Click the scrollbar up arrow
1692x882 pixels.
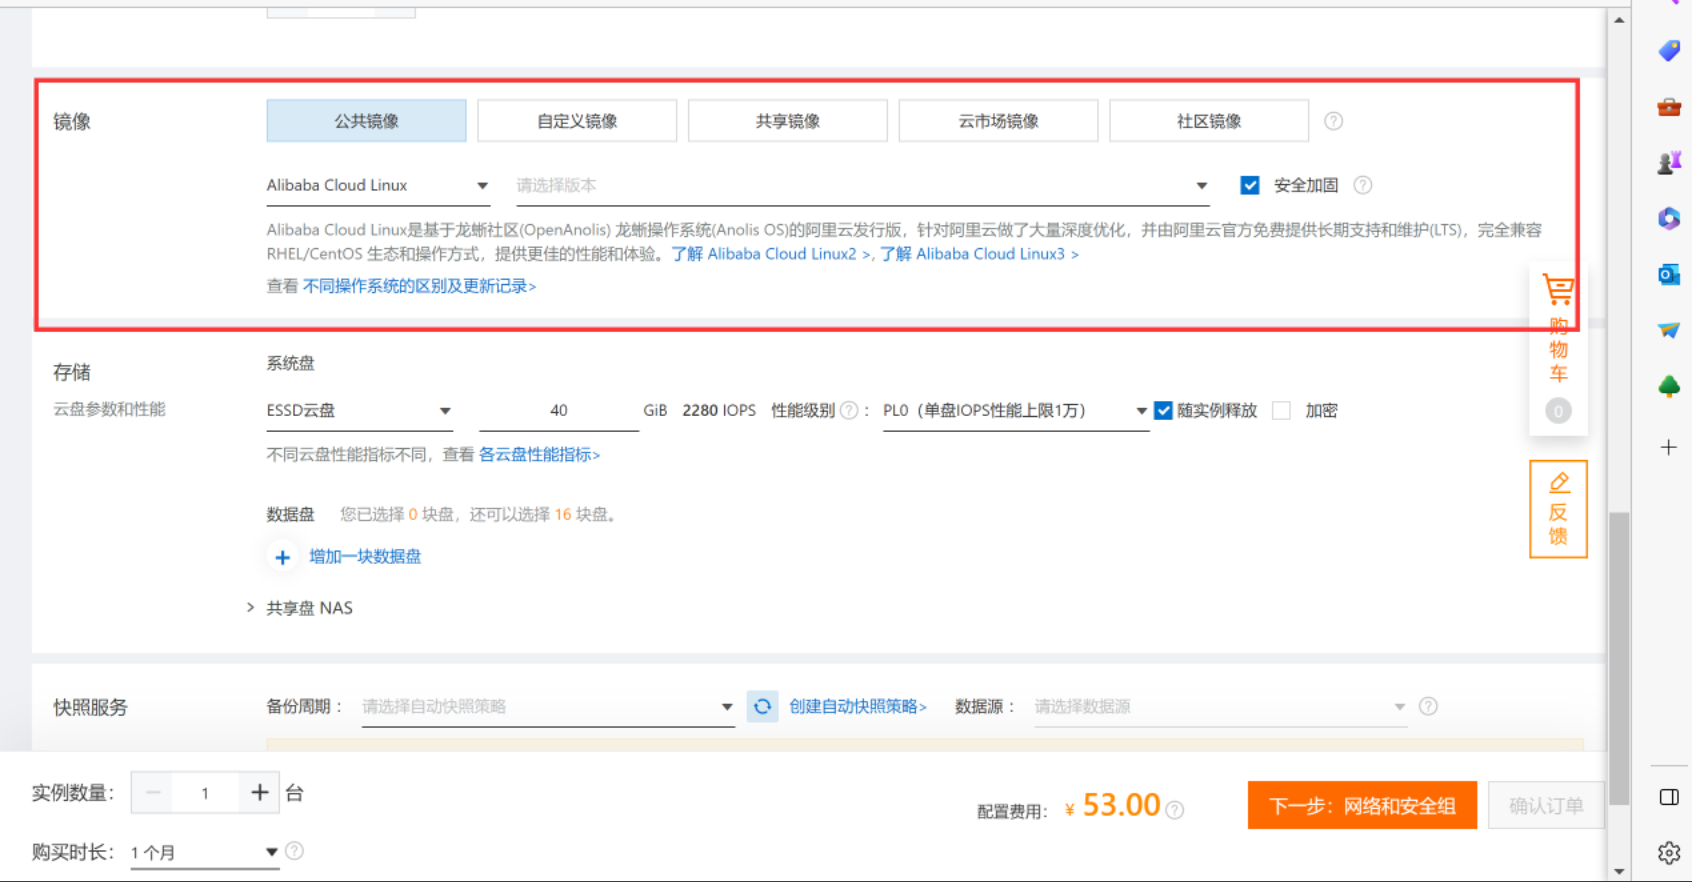coord(1619,19)
